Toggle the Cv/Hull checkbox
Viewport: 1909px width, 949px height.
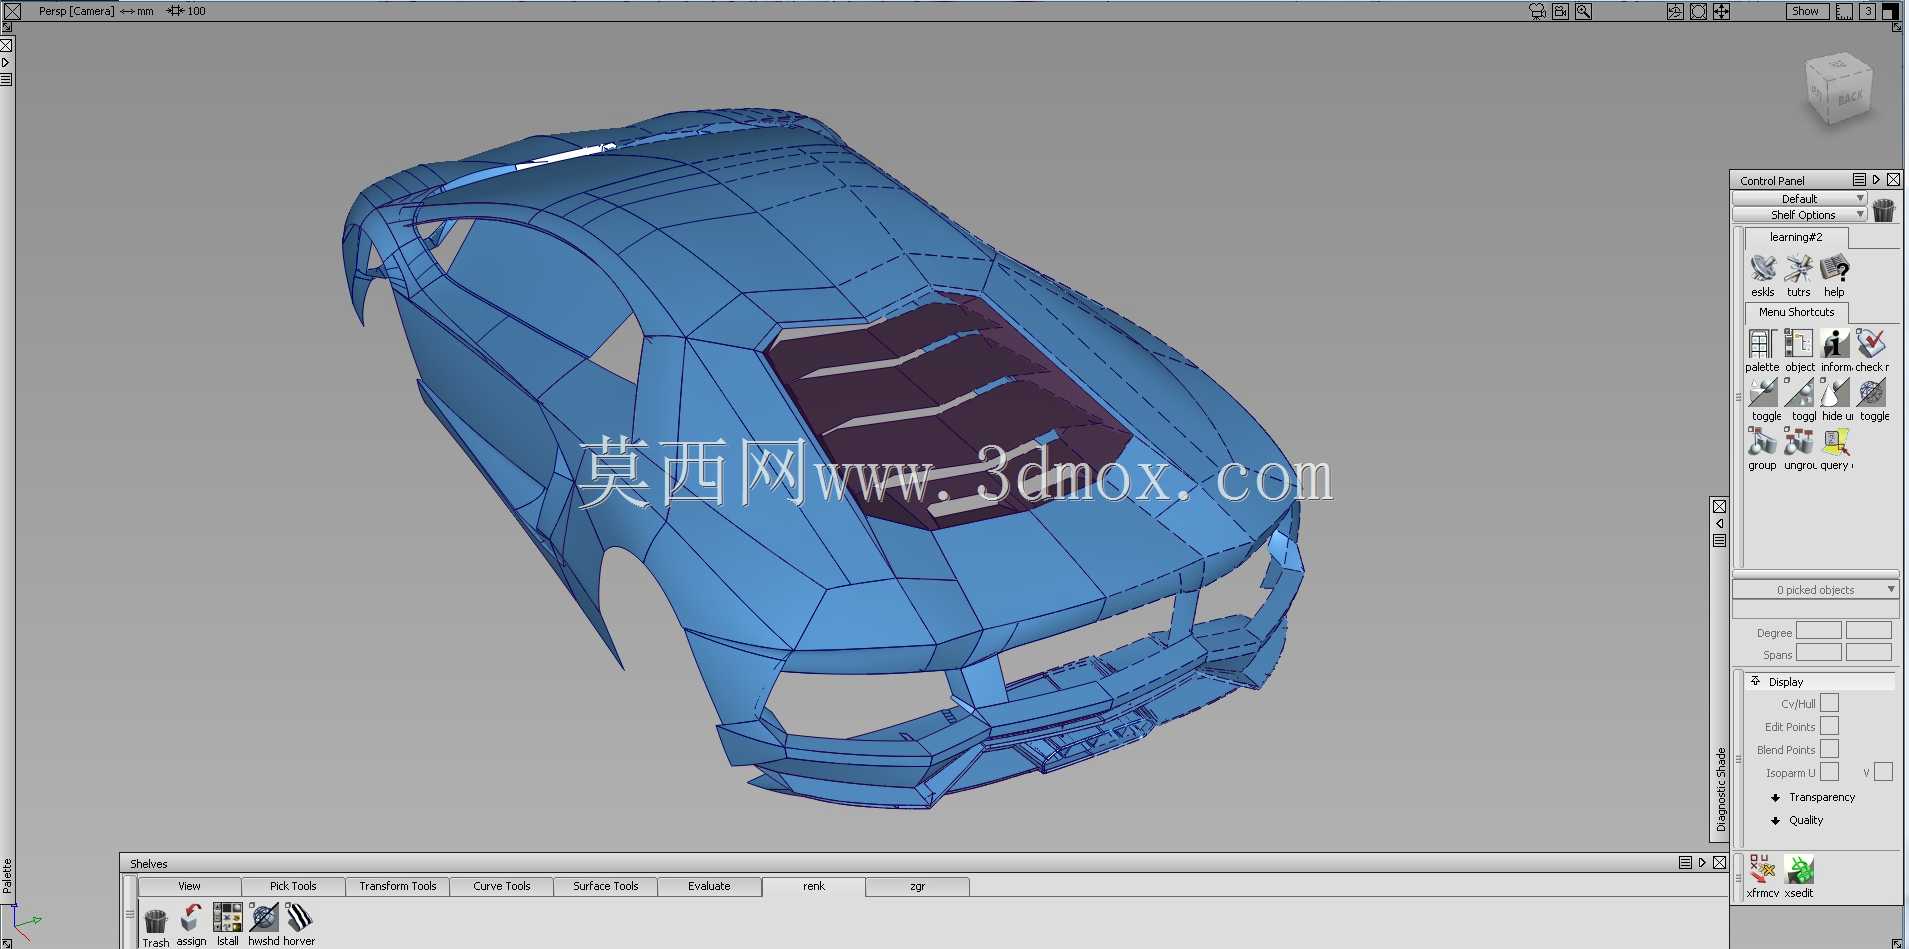(x=1829, y=703)
